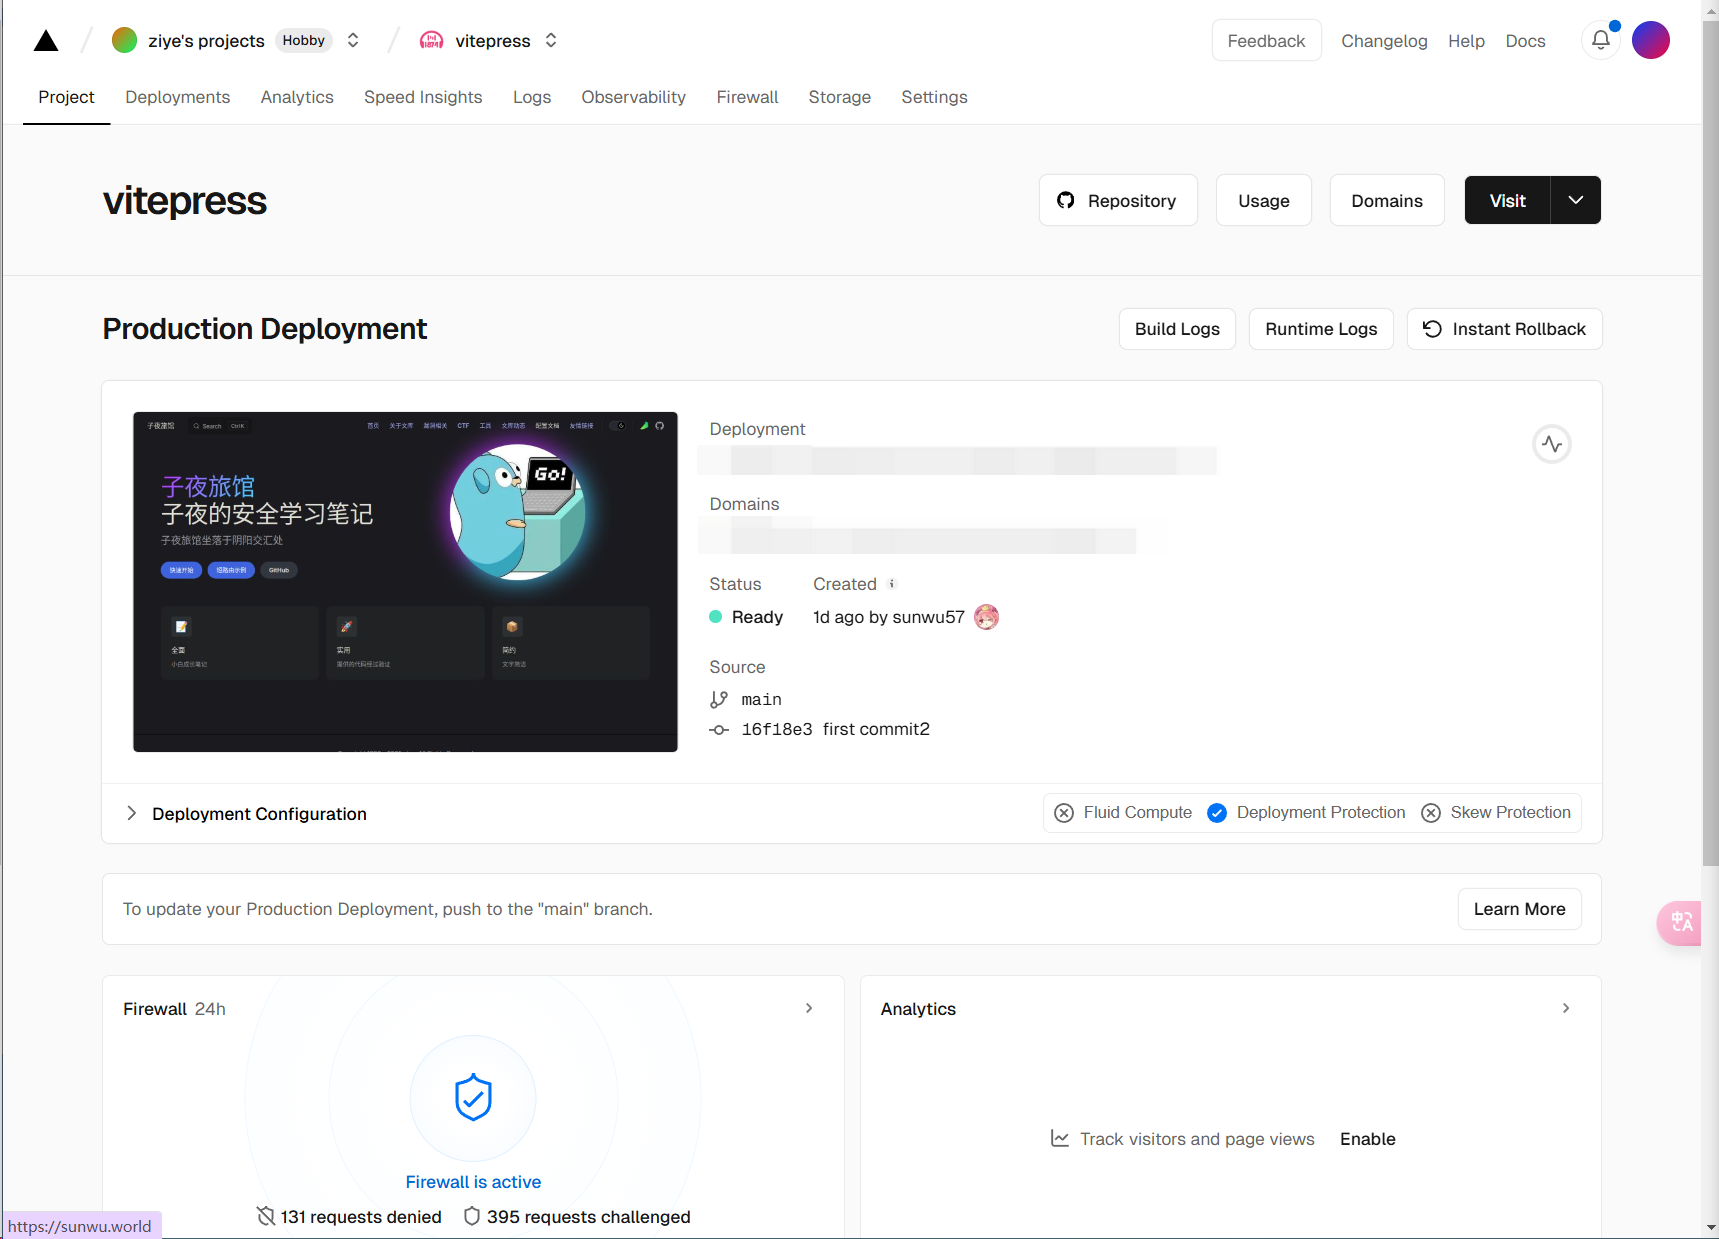This screenshot has width=1719, height=1239.
Task: Click the scrollbar down arrow
Action: (x=1710, y=1228)
